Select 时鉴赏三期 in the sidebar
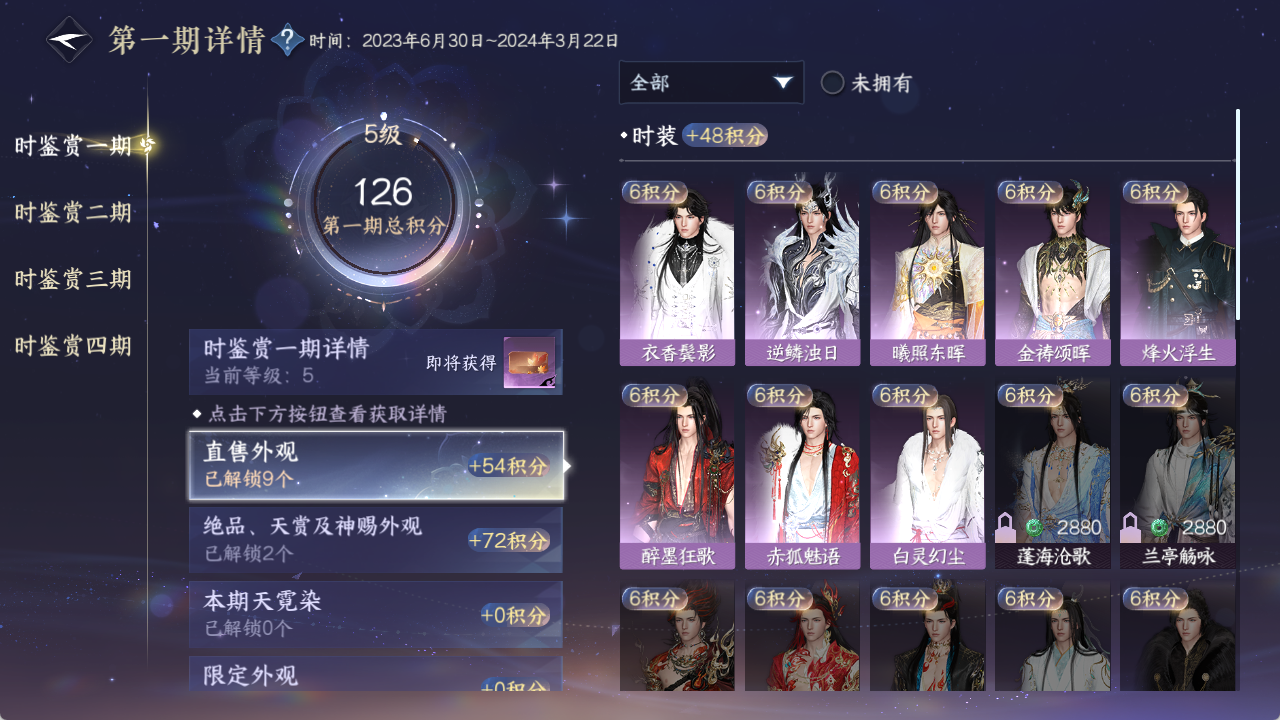 pyautogui.click(x=73, y=279)
